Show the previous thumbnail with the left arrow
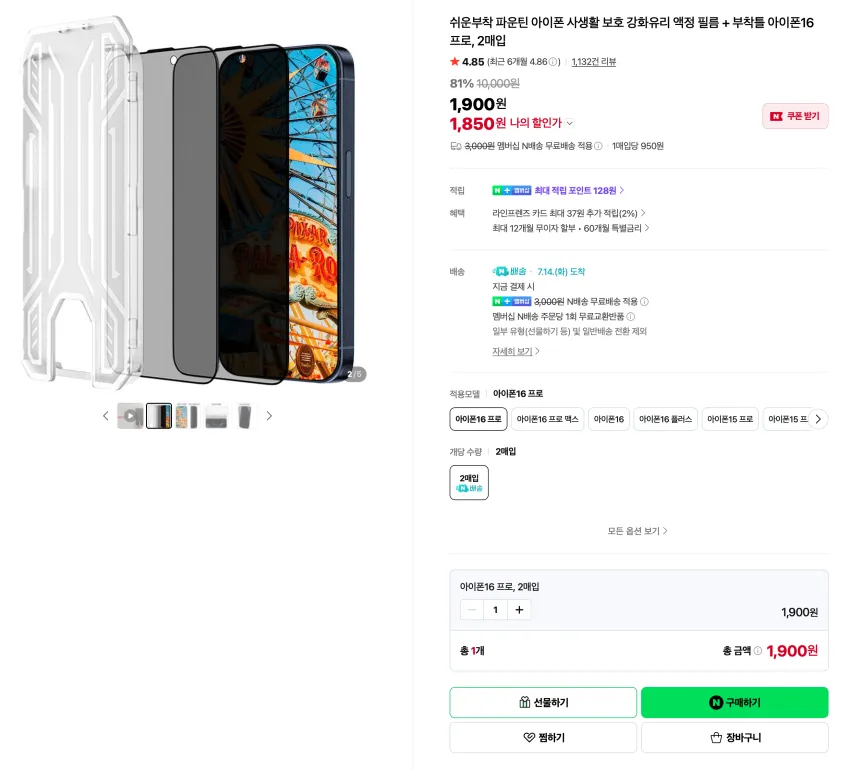850x770 pixels. [106, 416]
